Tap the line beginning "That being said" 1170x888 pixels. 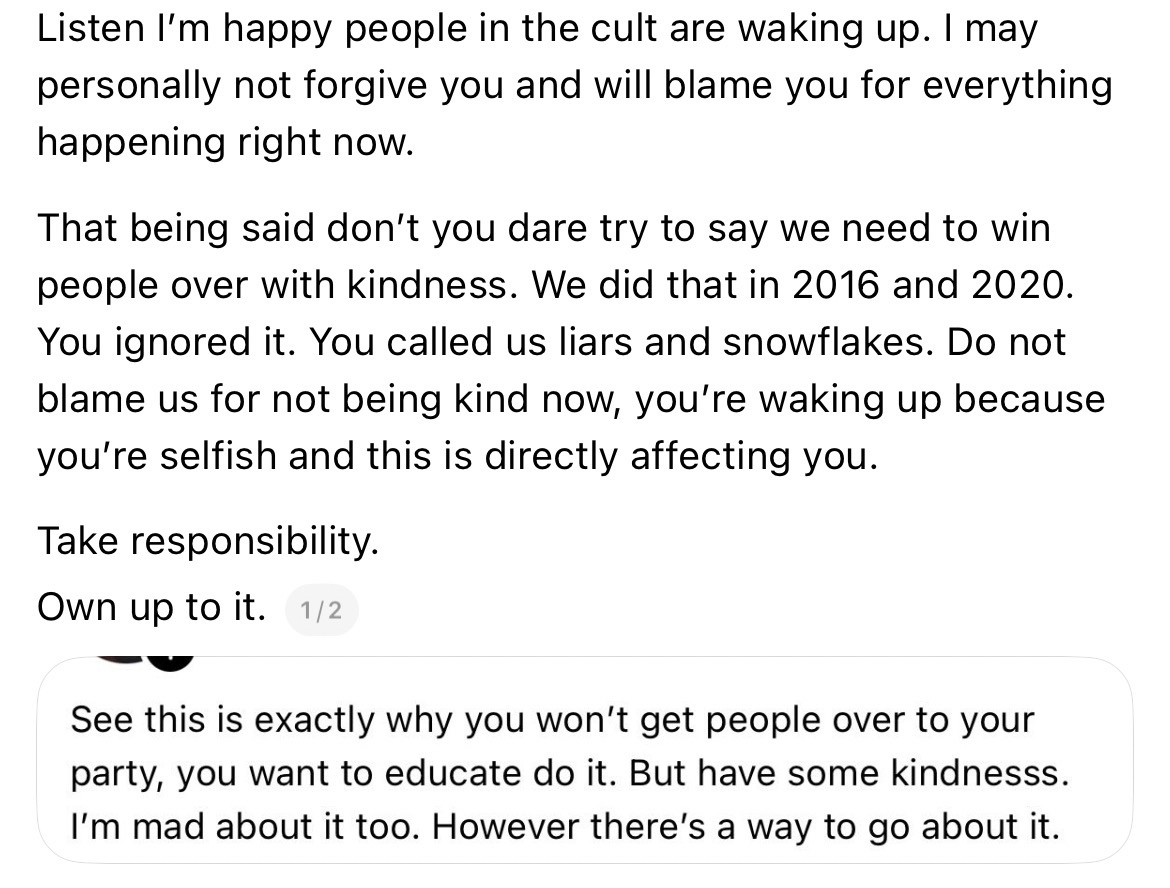click(544, 229)
